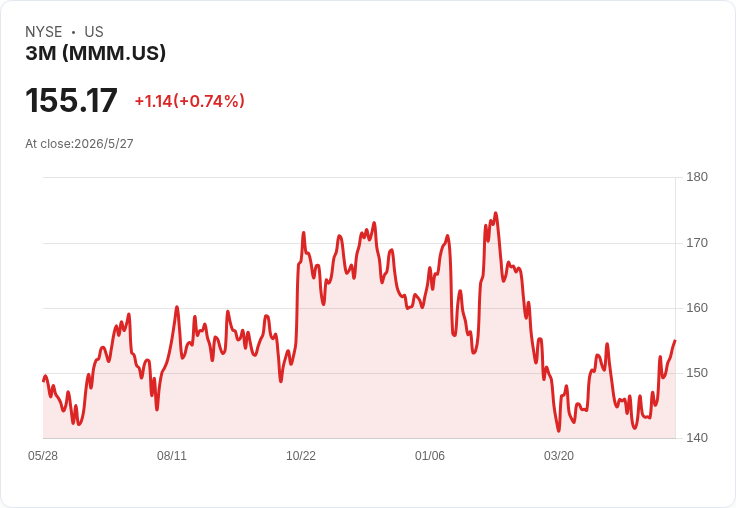Click the US market label
736x508 pixels.
[x=94, y=32]
